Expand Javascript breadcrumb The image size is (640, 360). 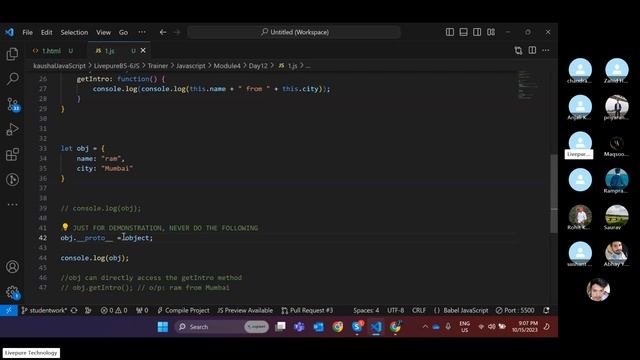click(x=191, y=66)
